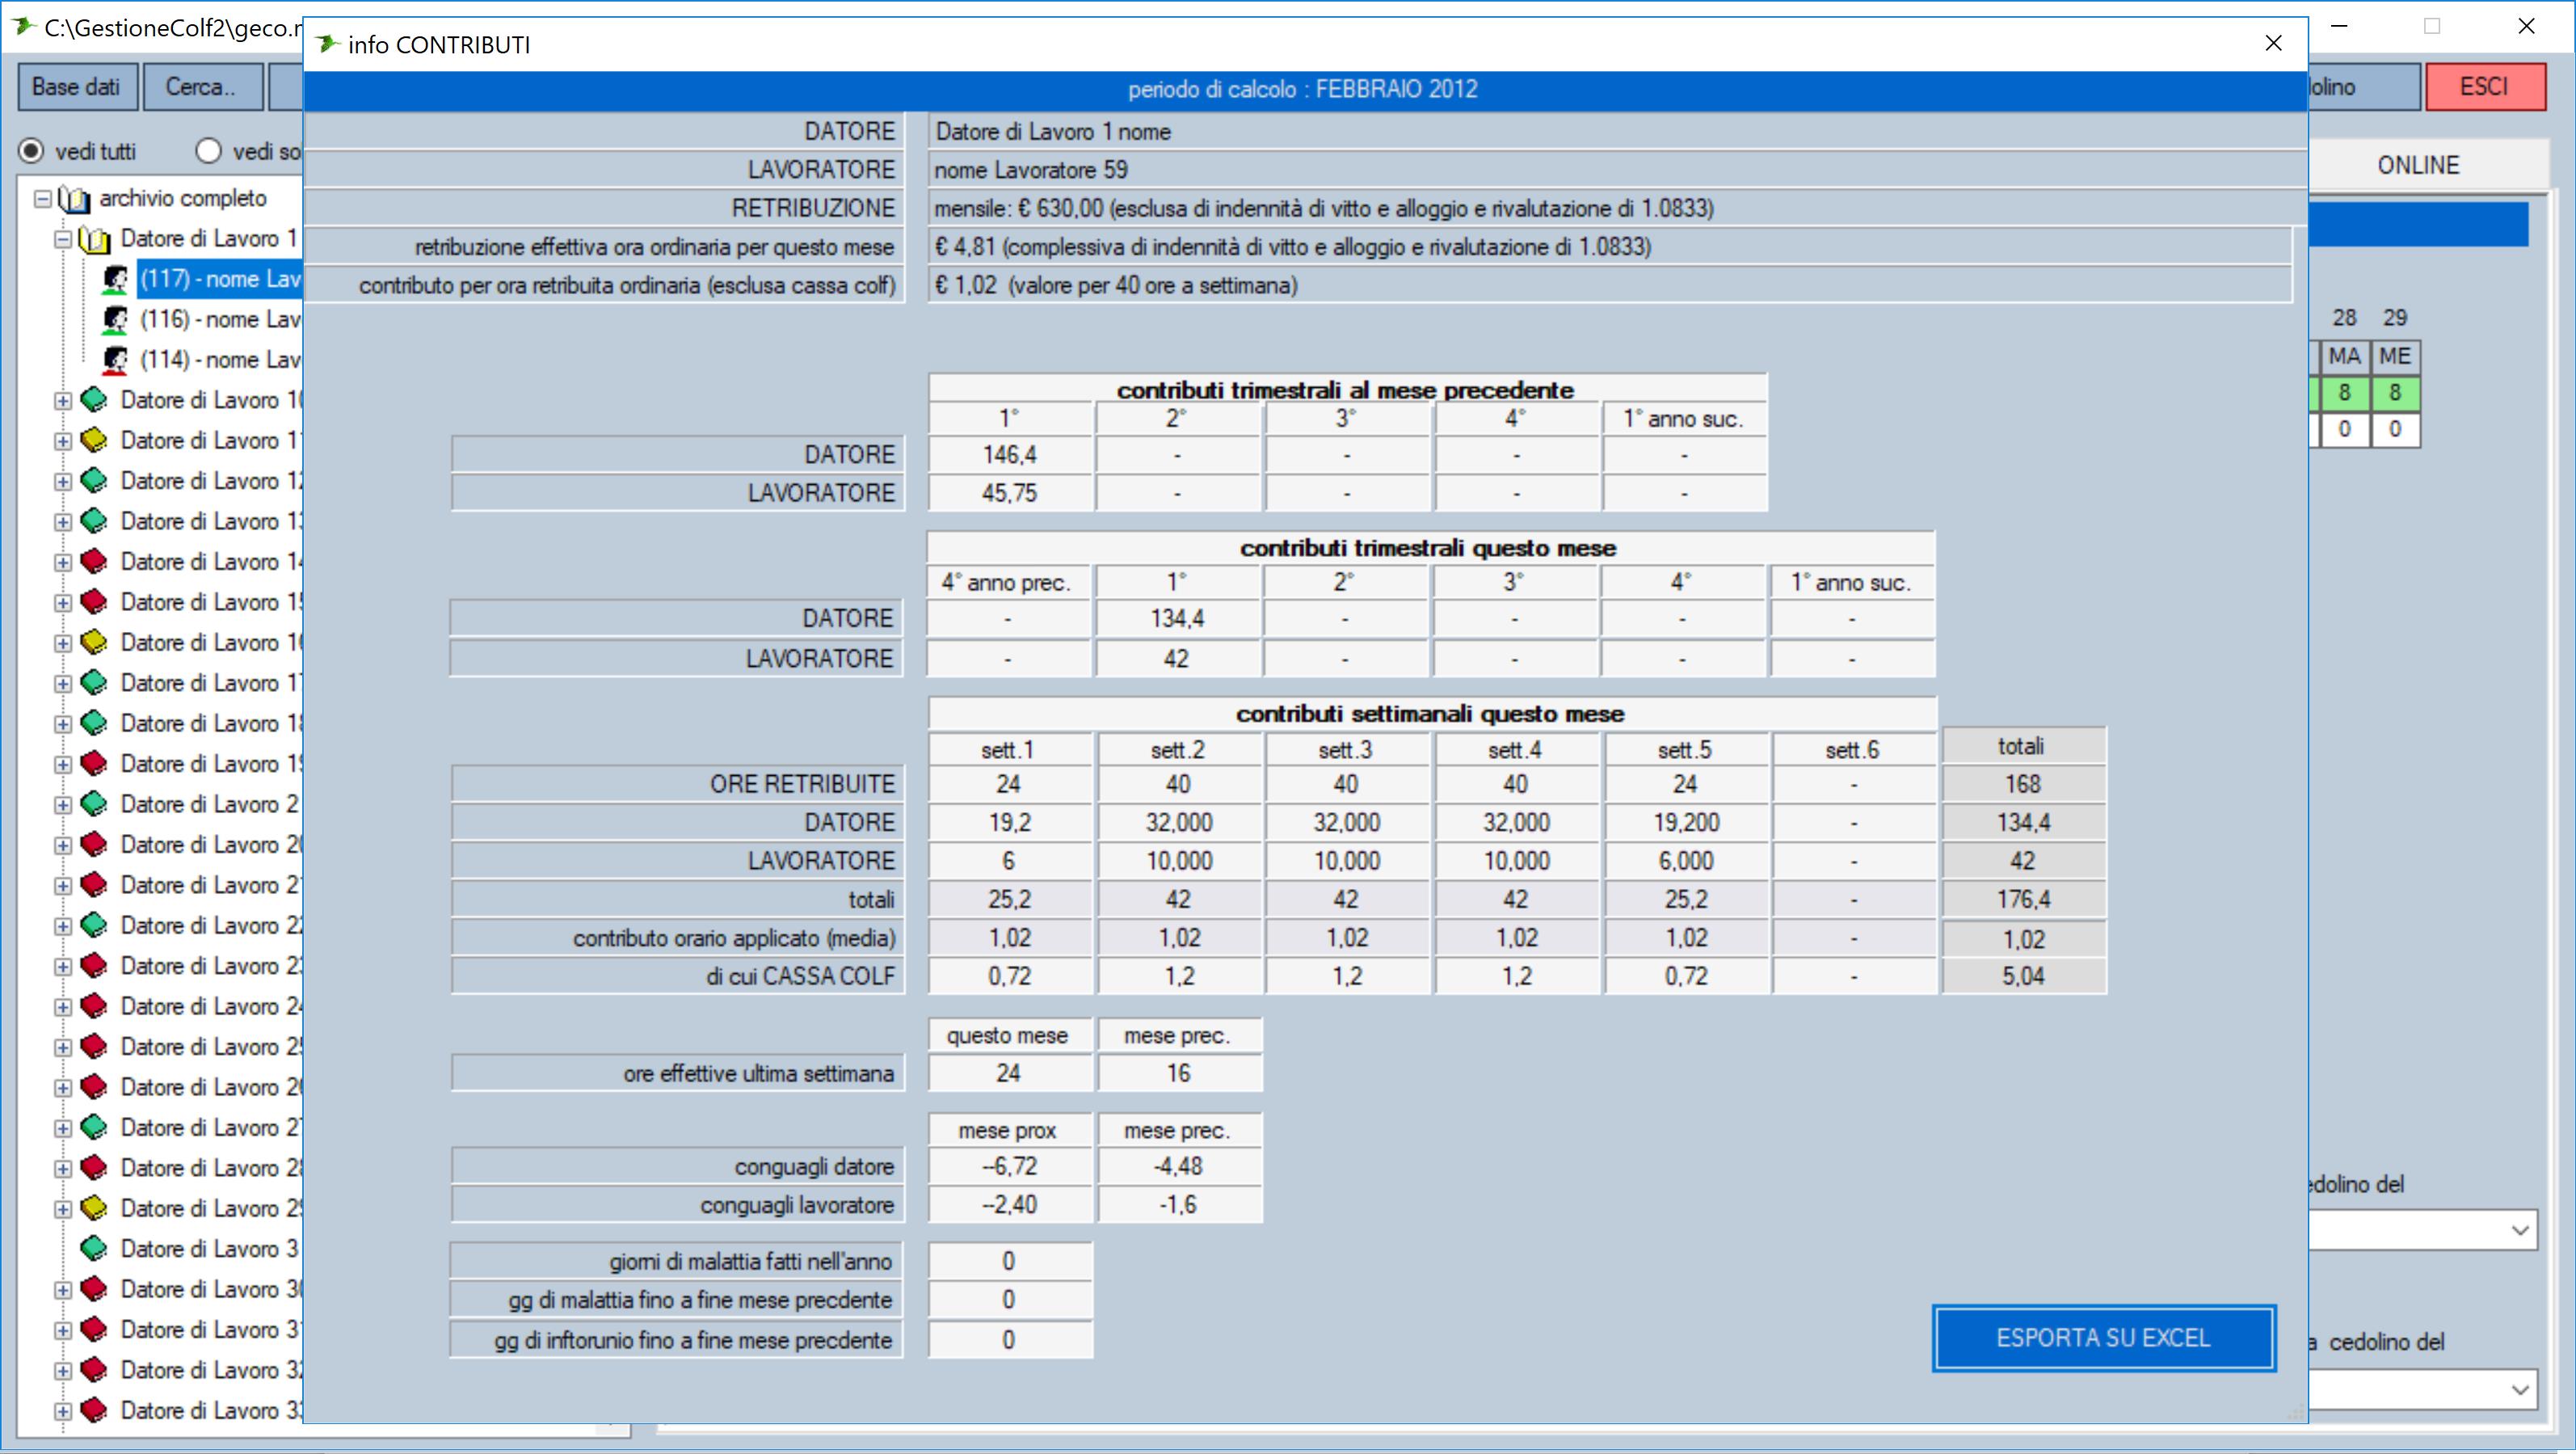Click the worker icon beside (116)
This screenshot has width=2576, height=1454.
click(x=115, y=320)
